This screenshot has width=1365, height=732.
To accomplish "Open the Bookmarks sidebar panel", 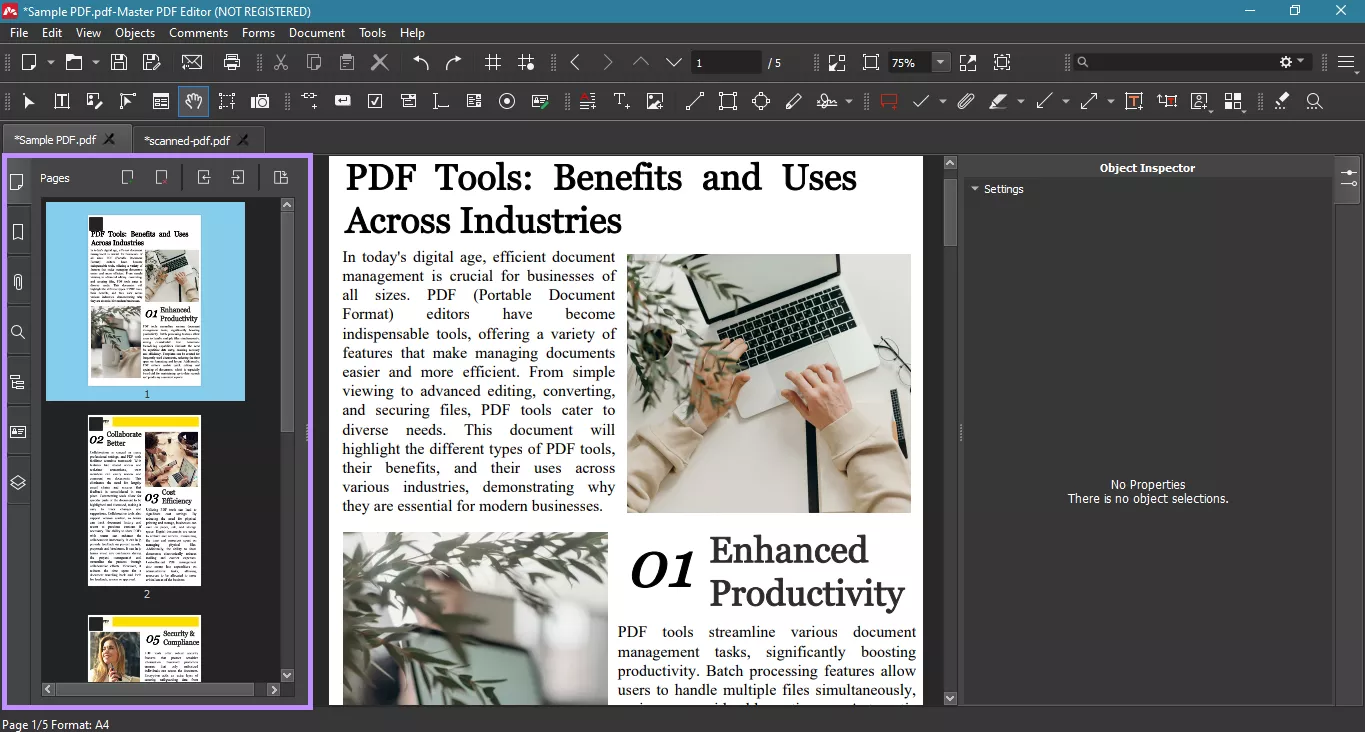I will (17, 232).
